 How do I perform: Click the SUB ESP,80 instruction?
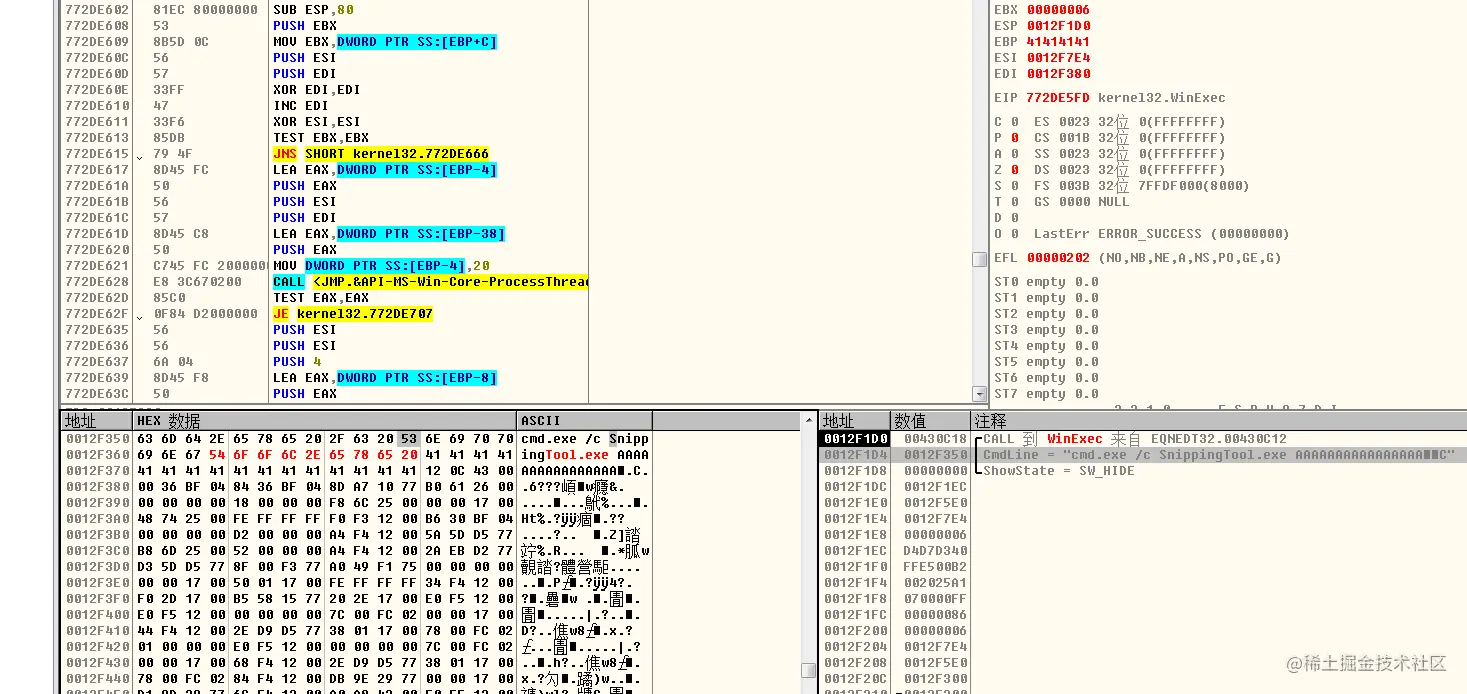313,10
